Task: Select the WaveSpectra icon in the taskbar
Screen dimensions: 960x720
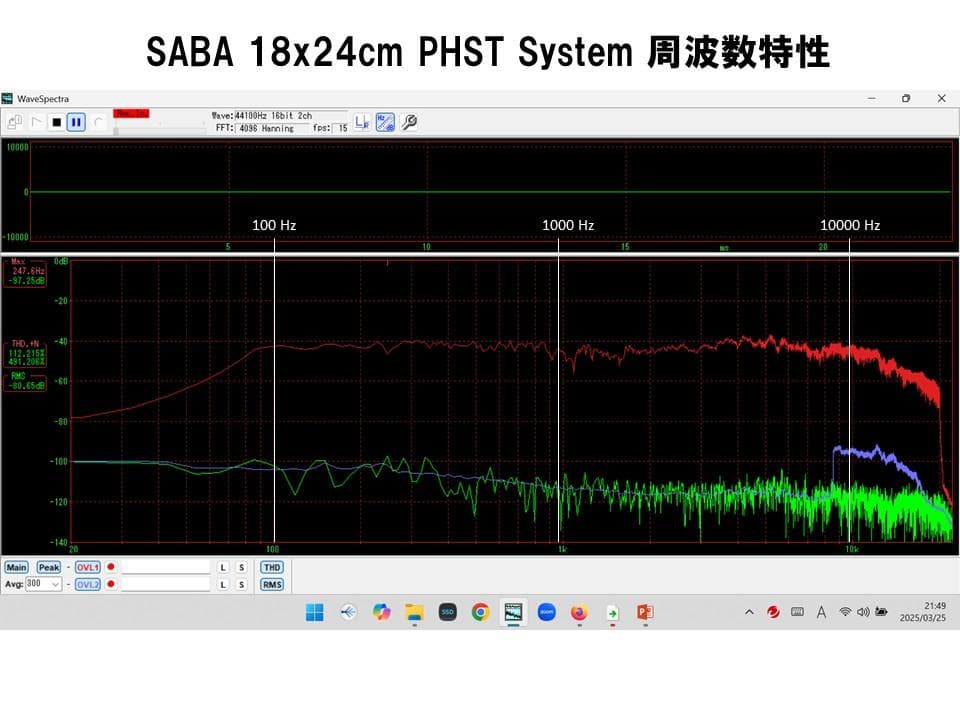Action: tap(512, 611)
